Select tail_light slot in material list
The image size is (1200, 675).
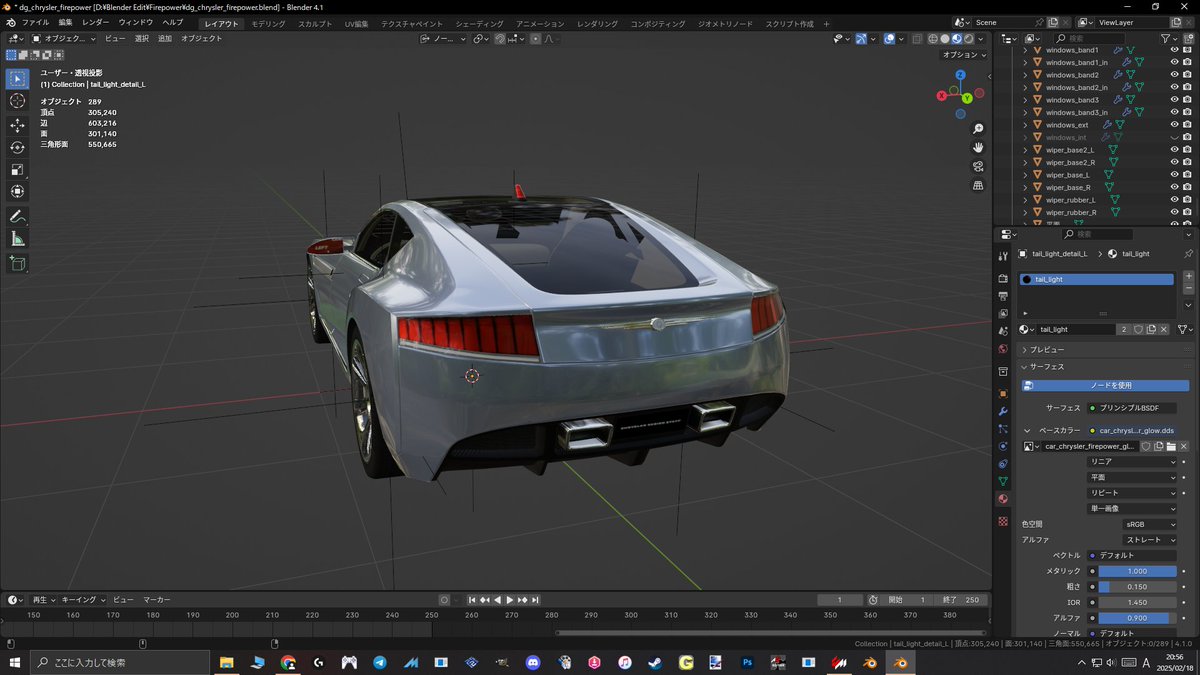coord(1096,279)
